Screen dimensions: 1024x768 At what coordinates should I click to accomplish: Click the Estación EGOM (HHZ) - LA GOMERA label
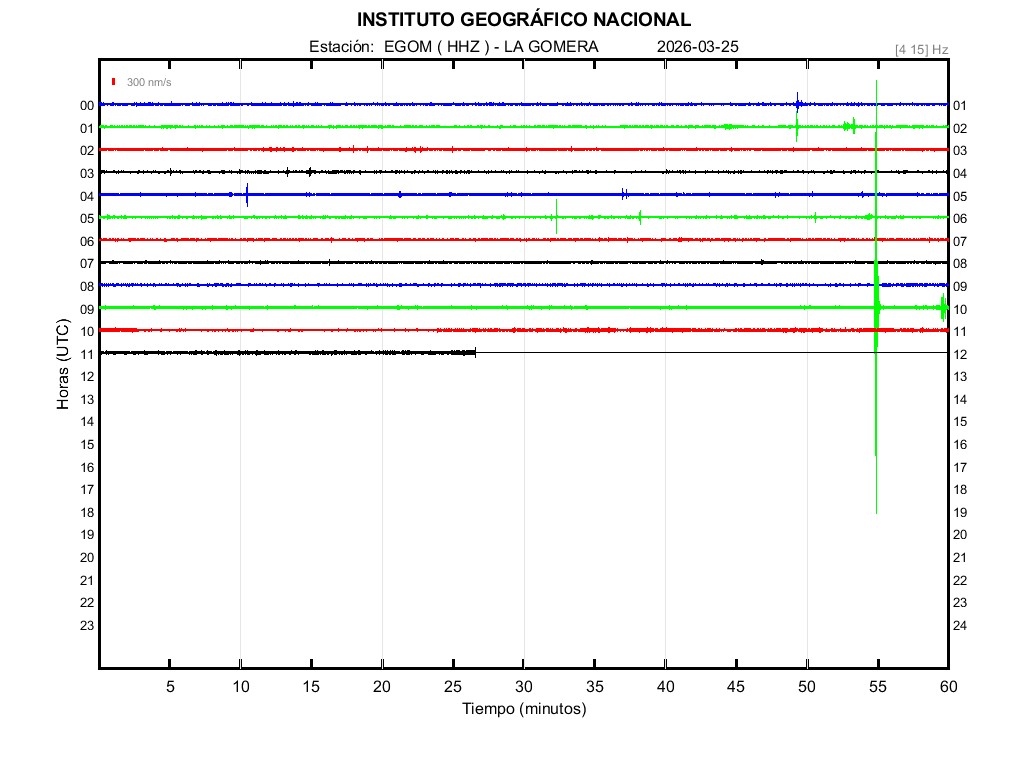click(453, 47)
